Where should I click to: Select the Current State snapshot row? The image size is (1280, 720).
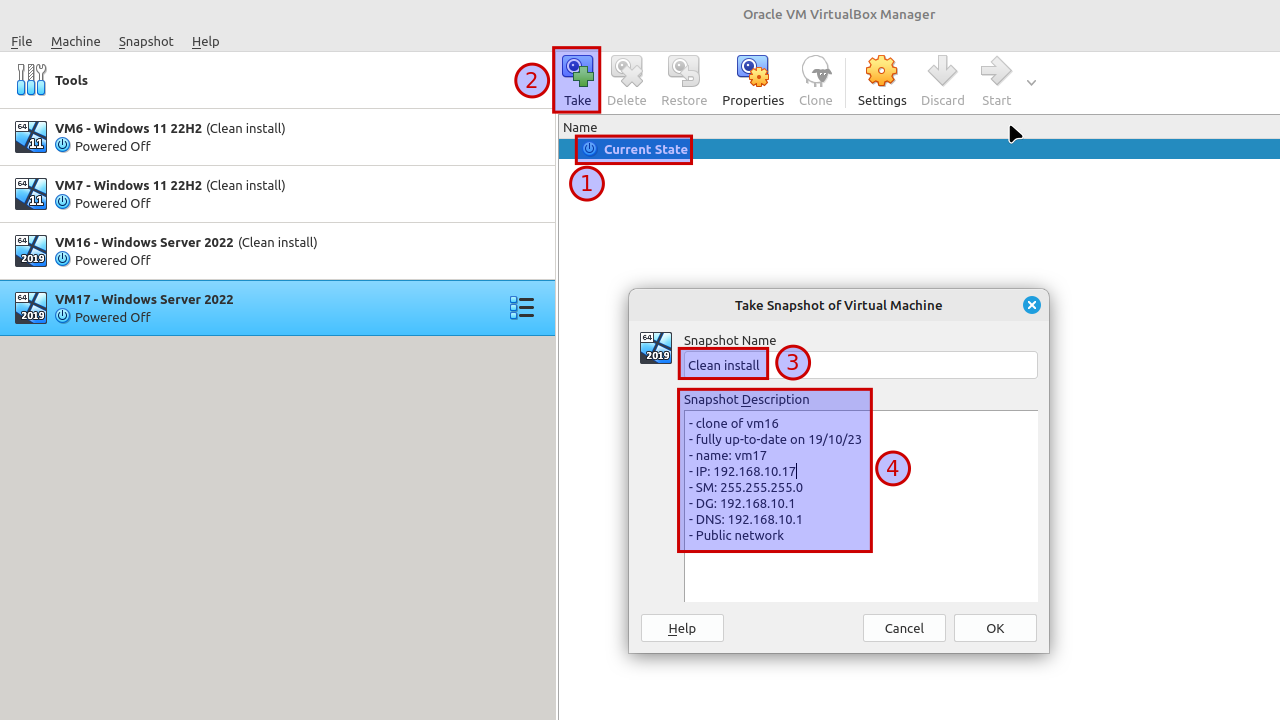coord(919,149)
